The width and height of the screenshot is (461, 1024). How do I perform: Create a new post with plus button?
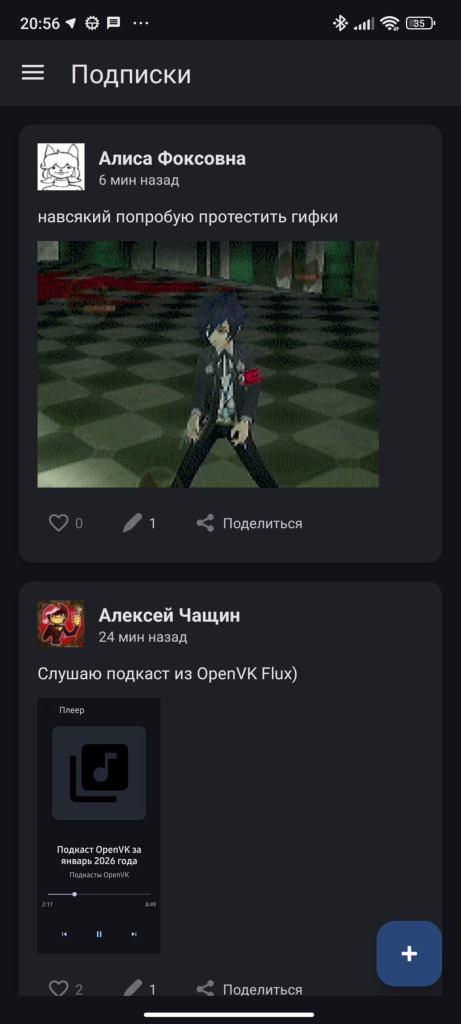click(409, 953)
